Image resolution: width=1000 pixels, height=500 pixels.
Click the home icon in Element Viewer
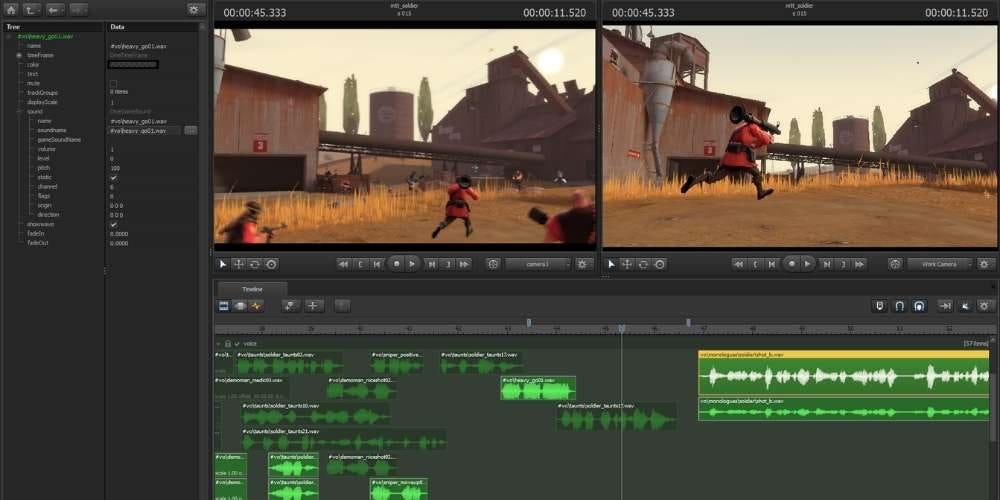[x=11, y=10]
